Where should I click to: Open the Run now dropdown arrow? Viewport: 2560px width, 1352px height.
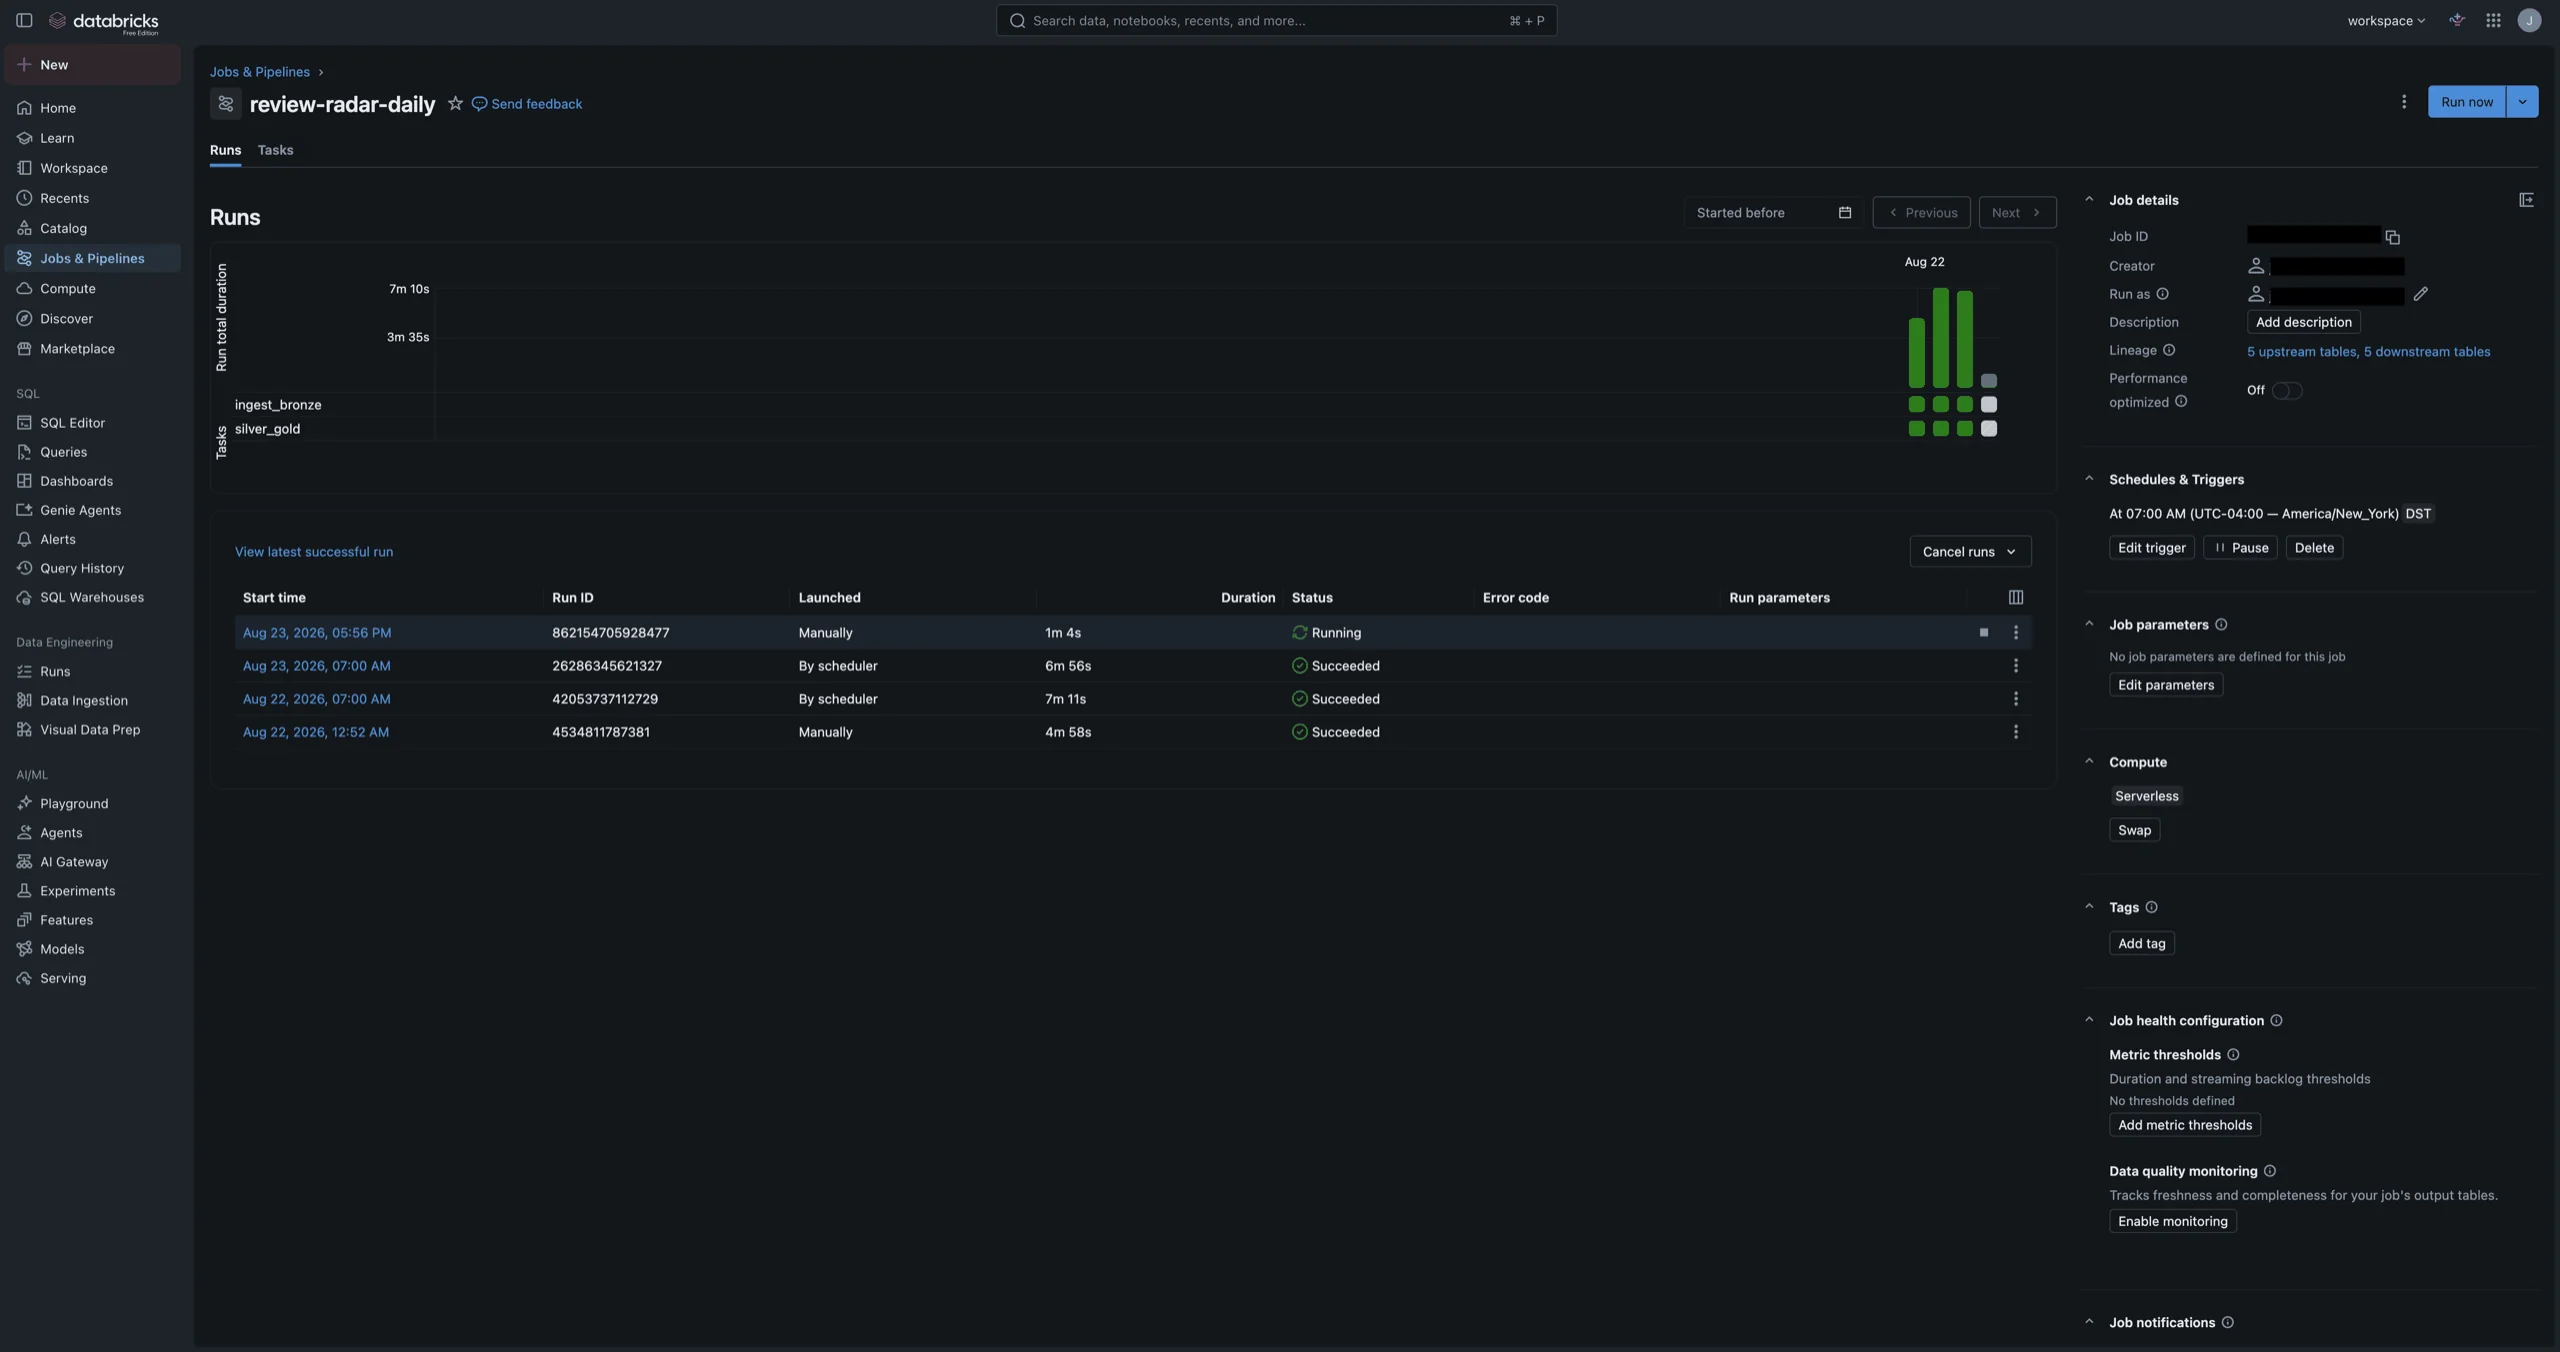(2522, 102)
